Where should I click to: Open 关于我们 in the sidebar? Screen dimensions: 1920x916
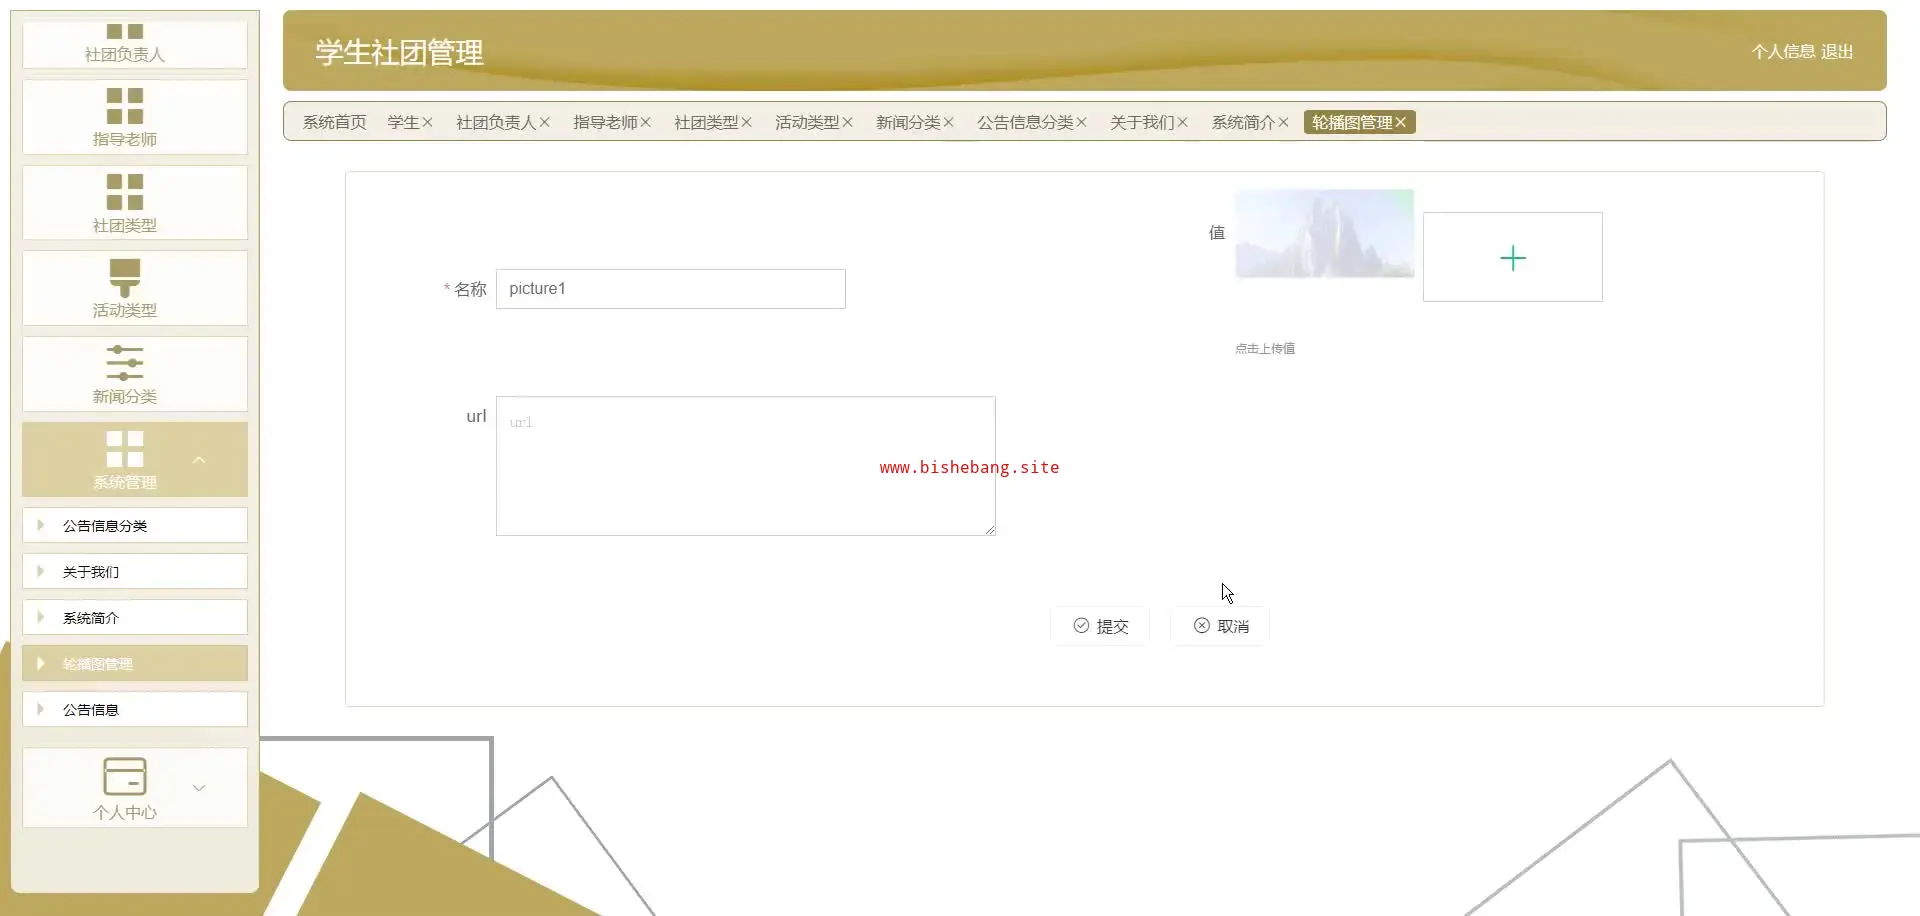(135, 571)
